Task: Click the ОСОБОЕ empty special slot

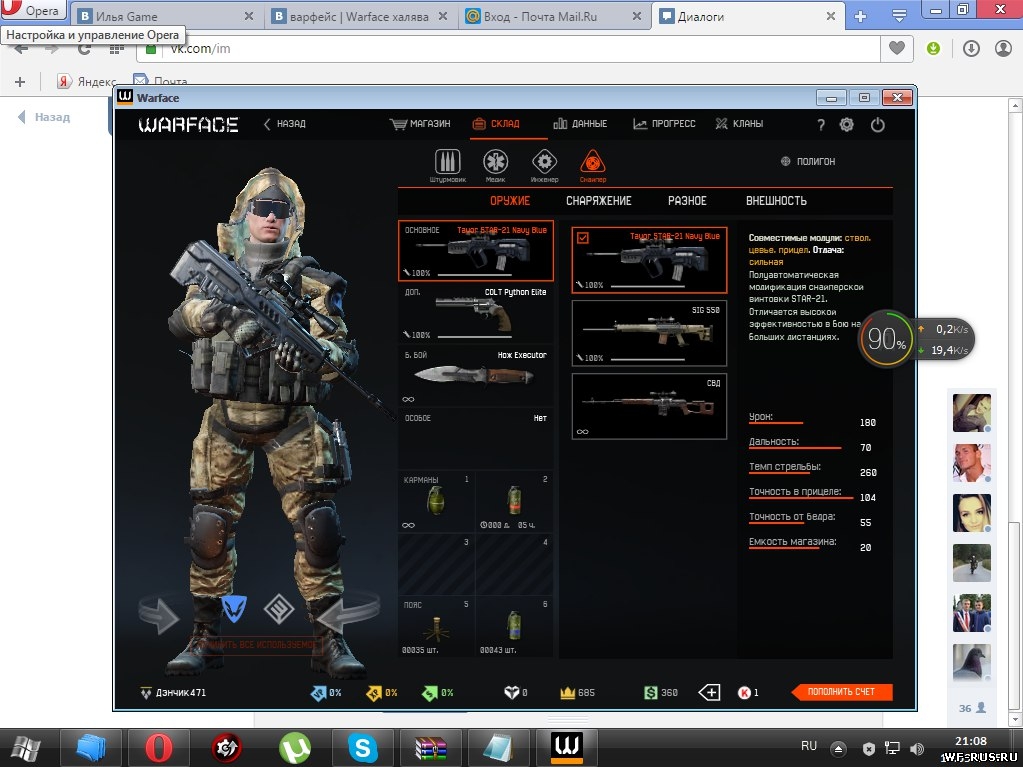Action: (476, 438)
